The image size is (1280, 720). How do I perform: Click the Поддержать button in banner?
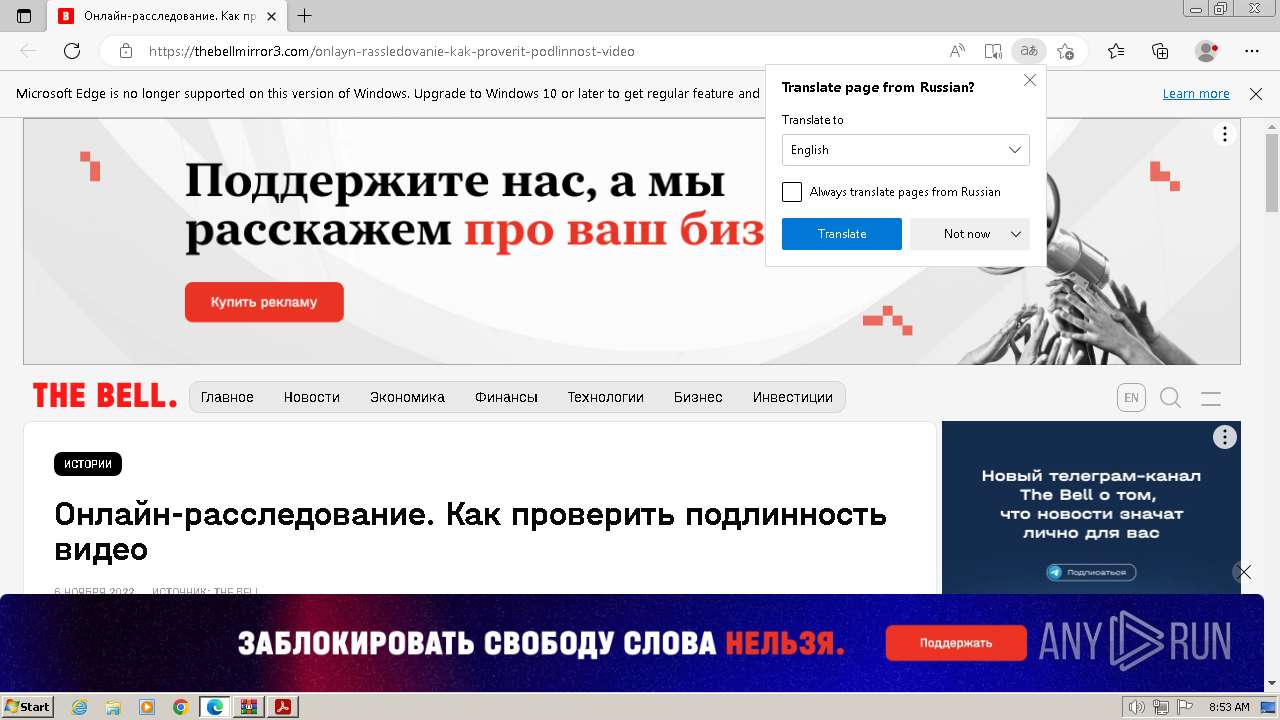[x=956, y=643]
